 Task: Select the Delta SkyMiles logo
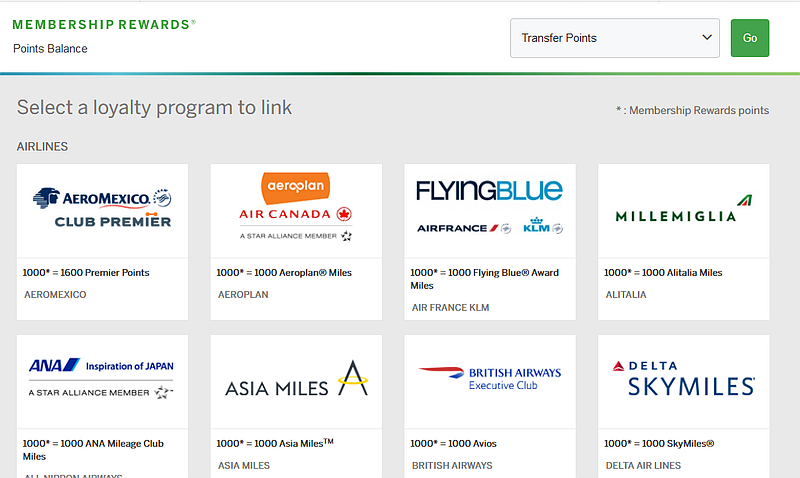(684, 379)
